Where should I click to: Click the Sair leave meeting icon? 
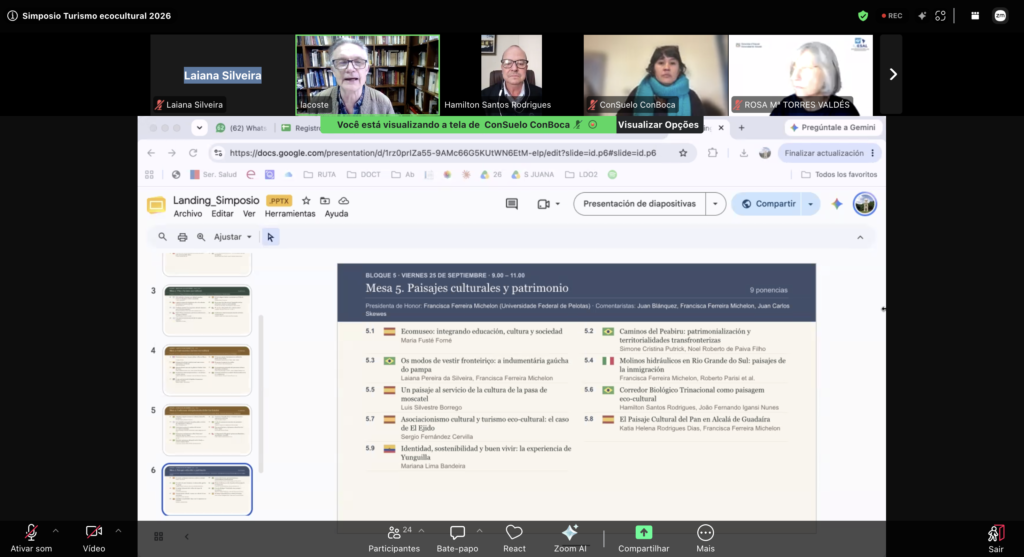[x=995, y=534]
